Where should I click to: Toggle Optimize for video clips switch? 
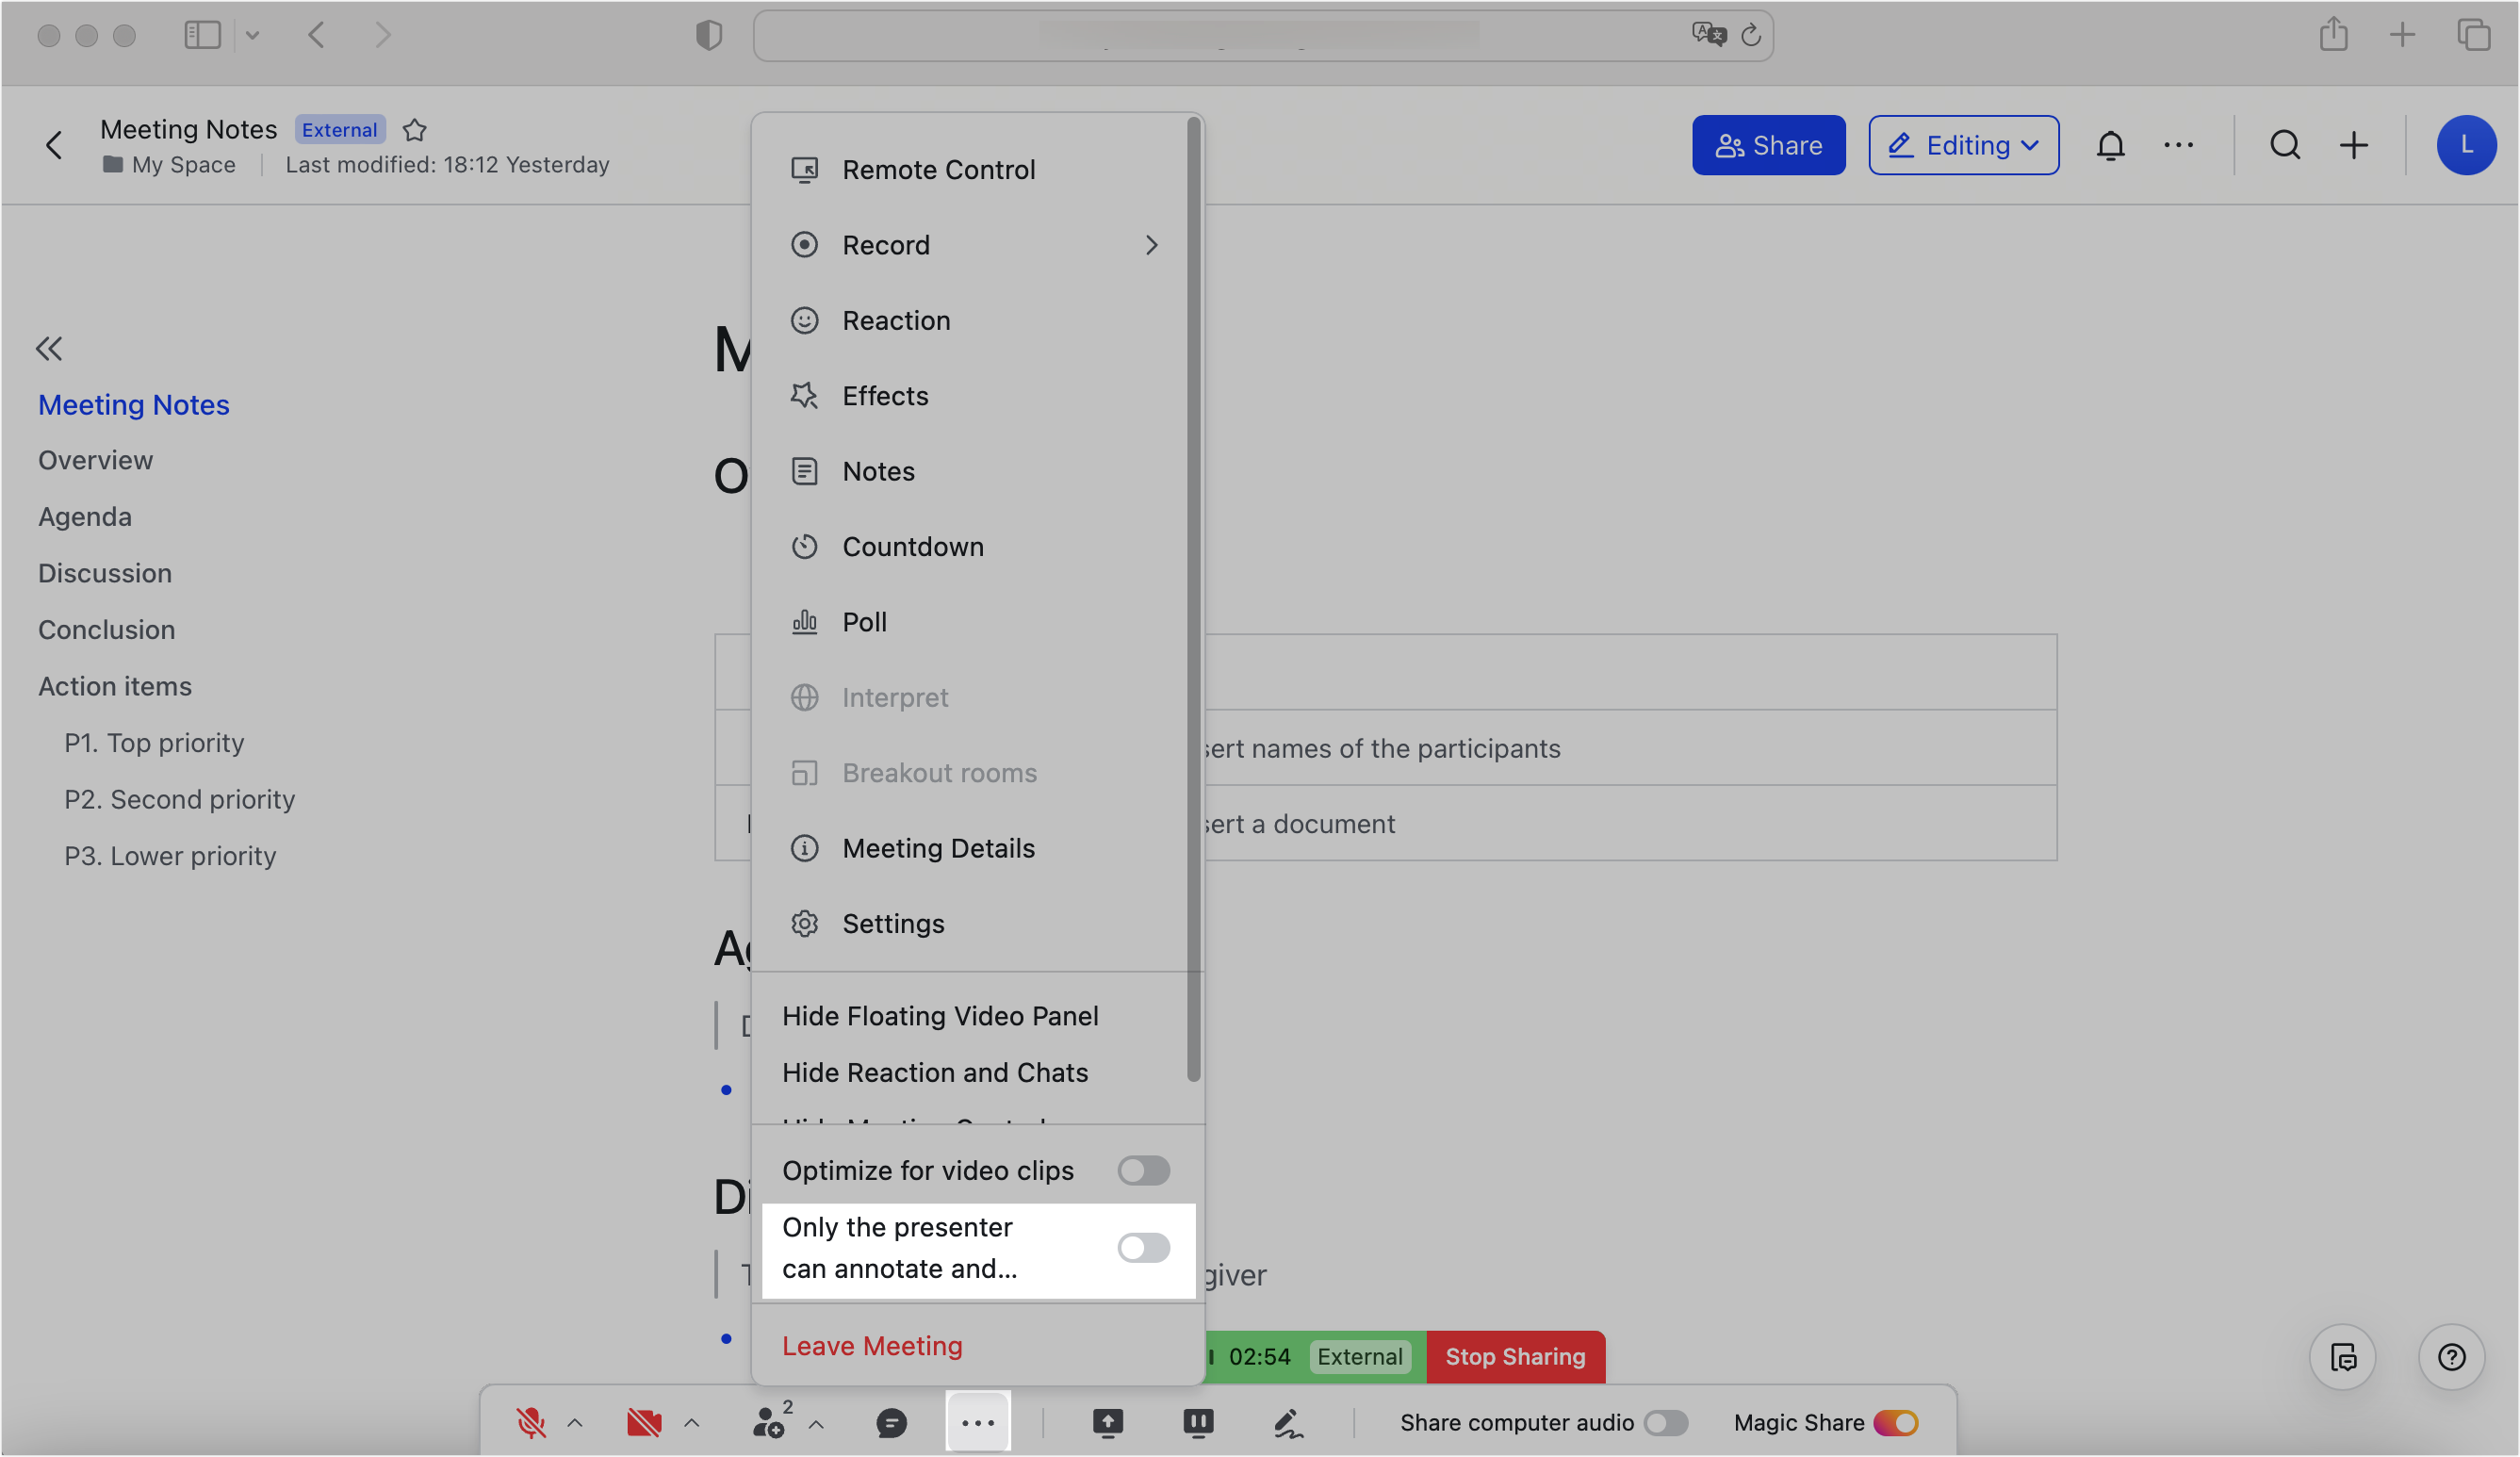click(1143, 1170)
